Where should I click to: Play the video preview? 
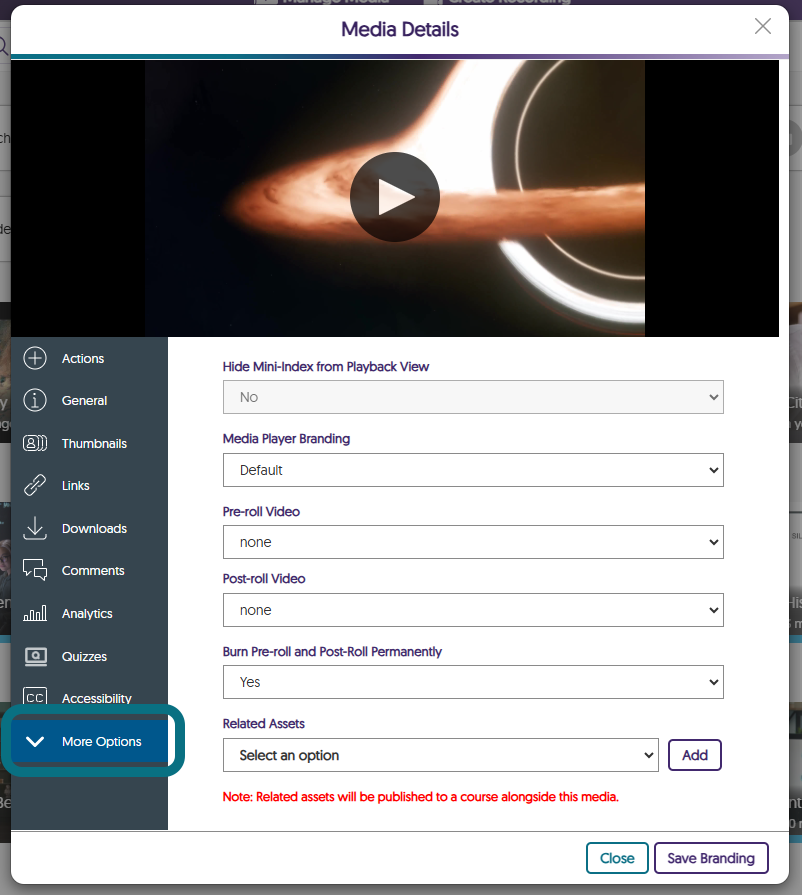(x=394, y=197)
